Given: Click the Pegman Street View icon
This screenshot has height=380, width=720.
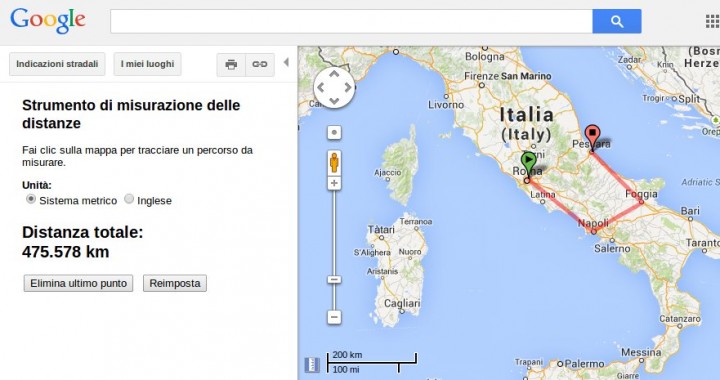Looking at the screenshot, I should coord(334,162).
